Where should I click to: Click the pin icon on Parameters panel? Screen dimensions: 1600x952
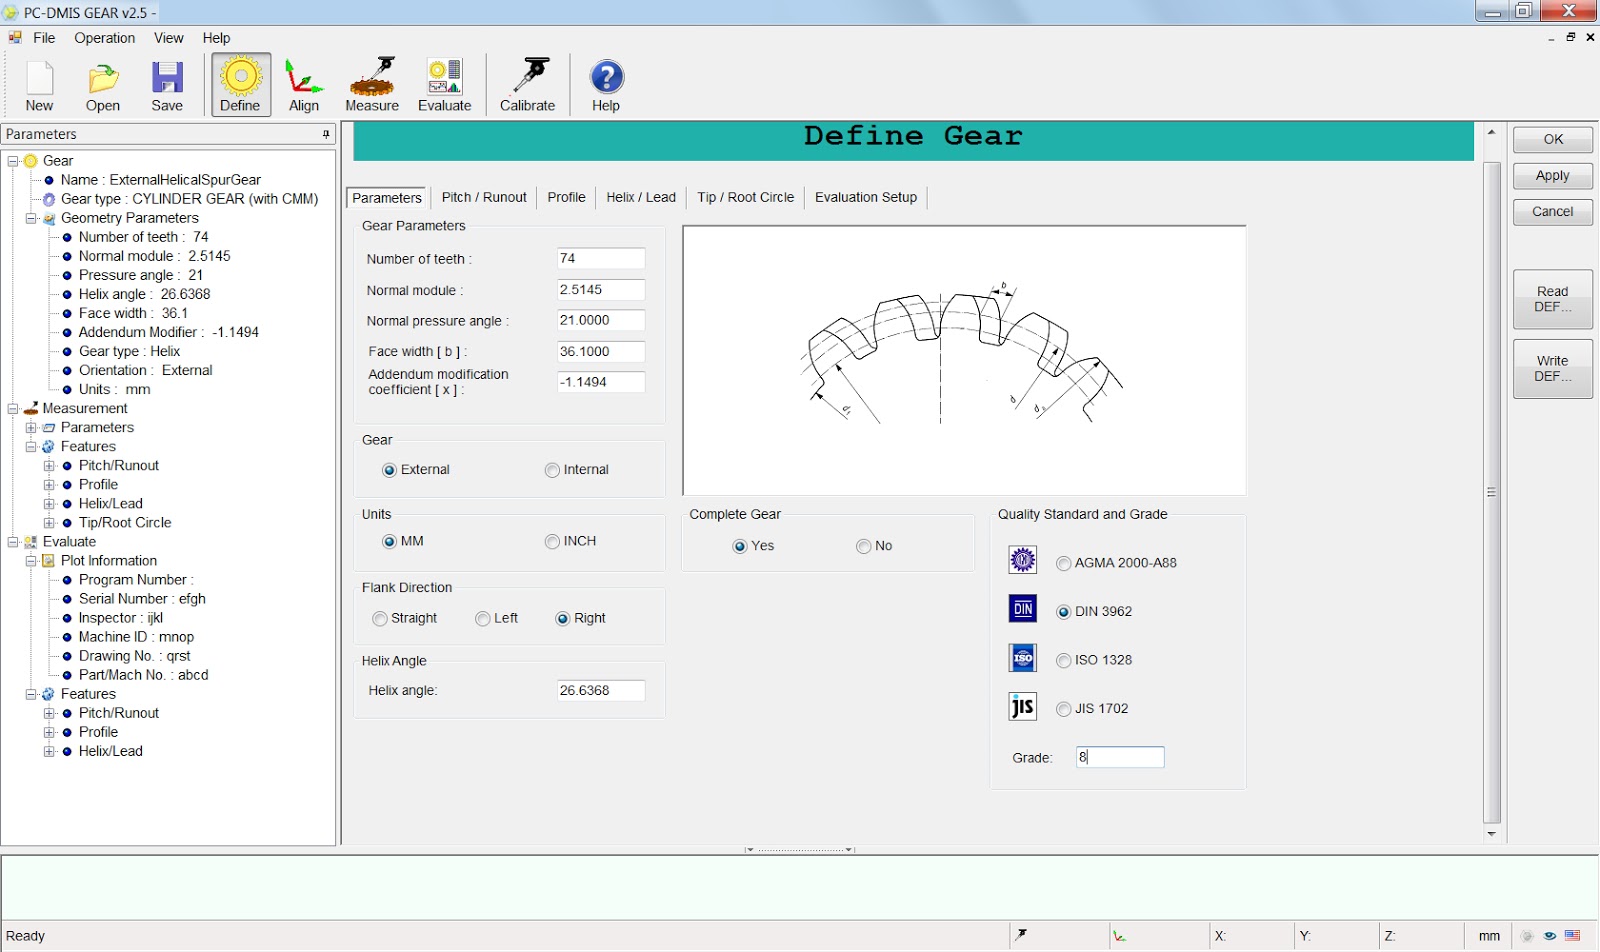[x=326, y=134]
